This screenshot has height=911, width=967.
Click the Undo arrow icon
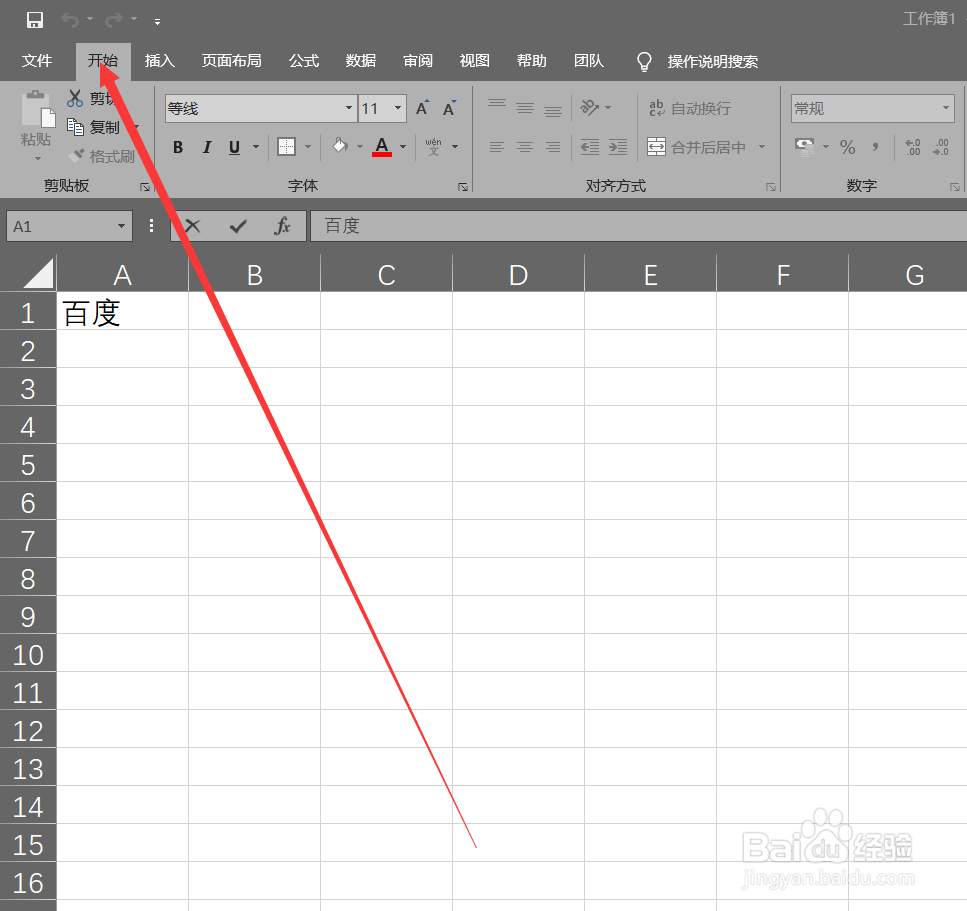click(70, 20)
